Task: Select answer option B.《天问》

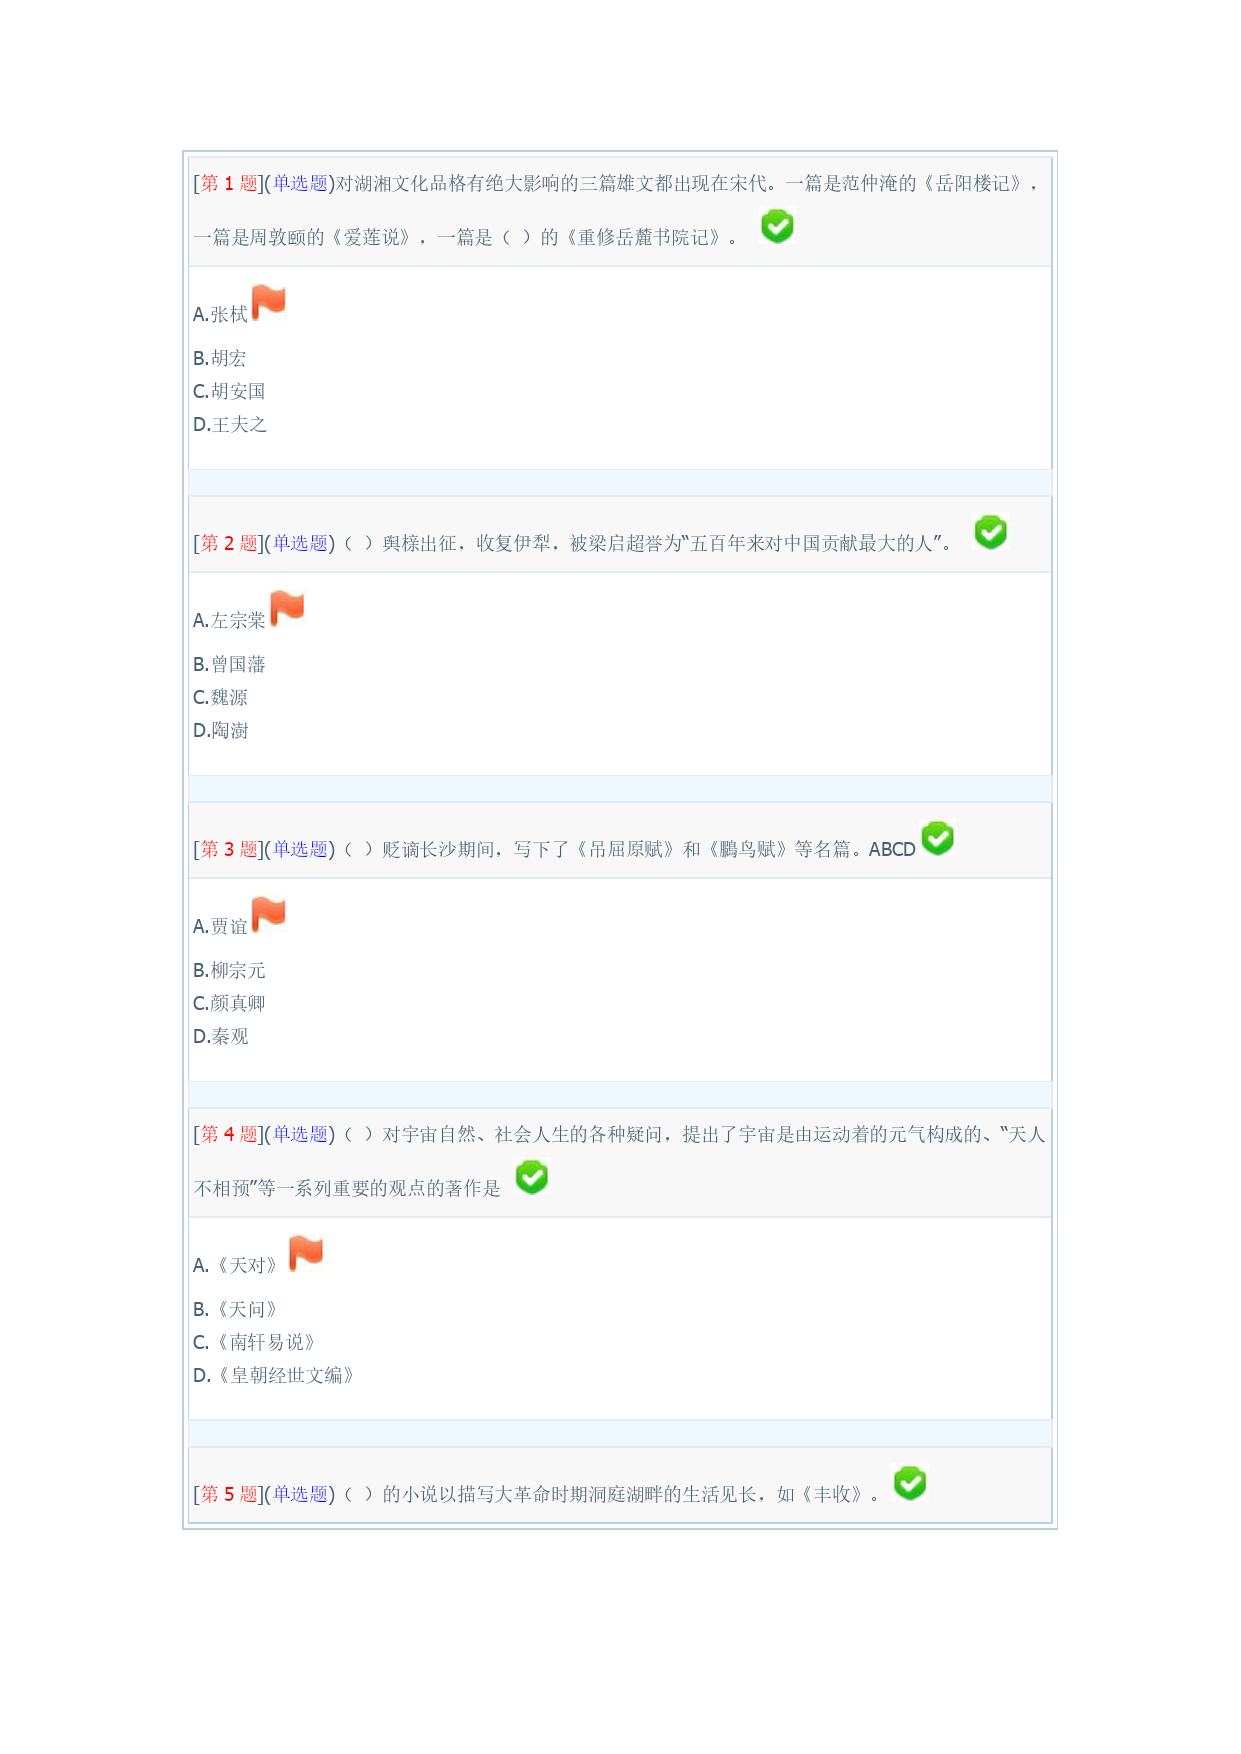Action: click(x=235, y=1309)
